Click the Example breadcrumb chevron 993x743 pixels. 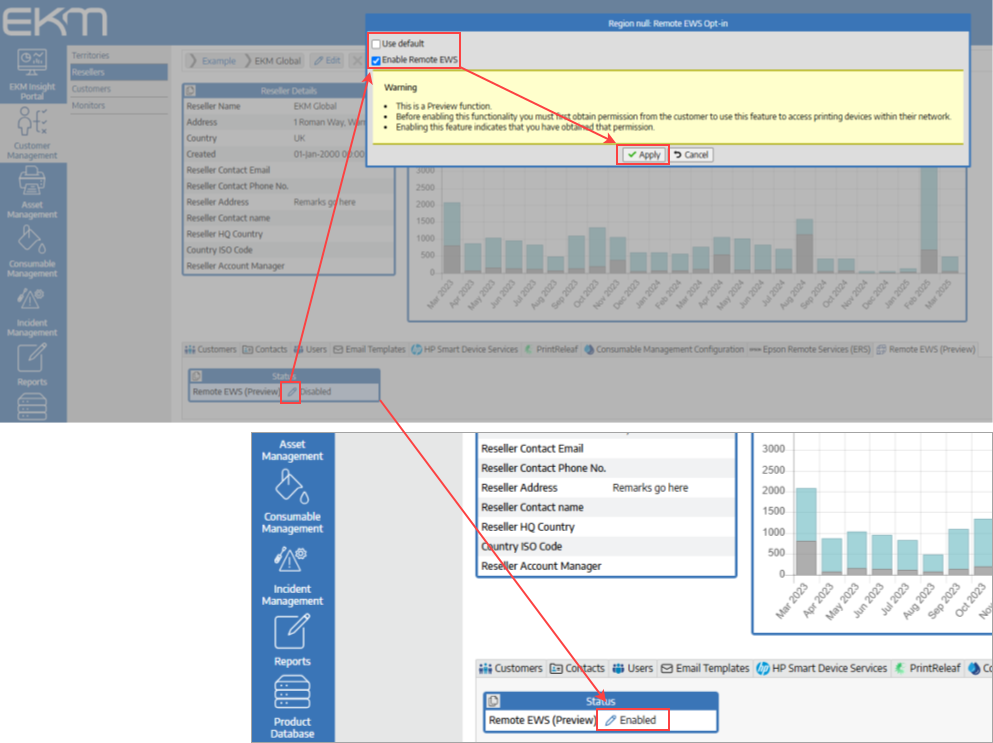(193, 61)
